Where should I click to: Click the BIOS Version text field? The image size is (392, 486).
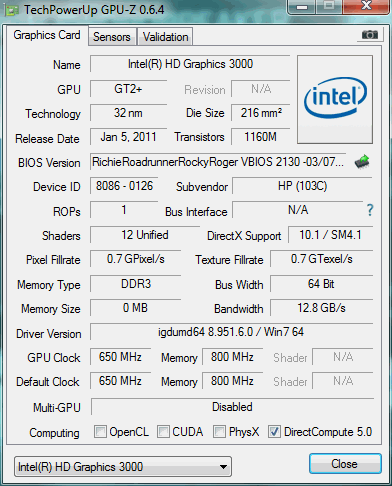pyautogui.click(x=218, y=162)
